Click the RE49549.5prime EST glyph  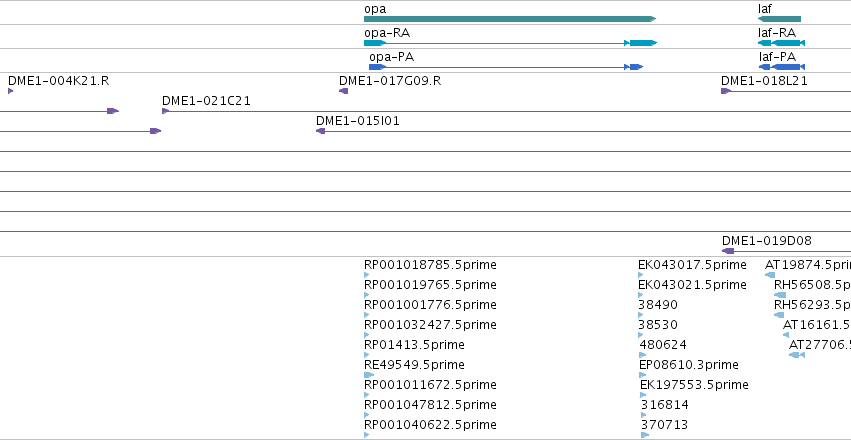(x=369, y=375)
